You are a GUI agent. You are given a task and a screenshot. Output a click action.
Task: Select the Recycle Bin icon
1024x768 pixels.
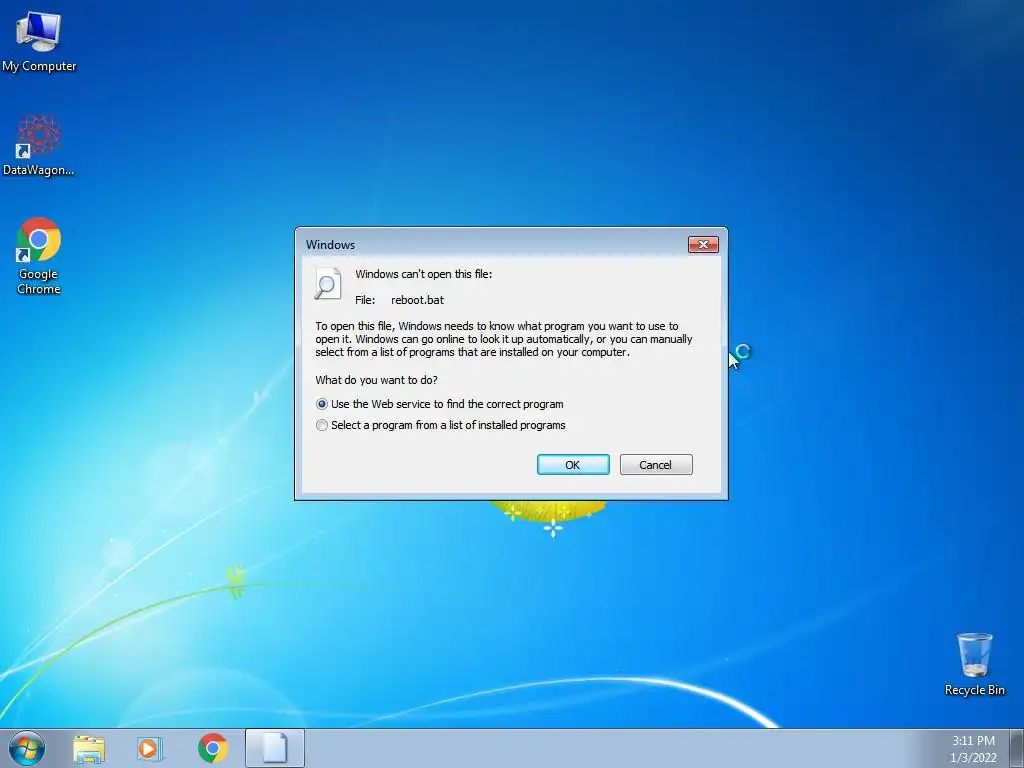pyautogui.click(x=974, y=664)
